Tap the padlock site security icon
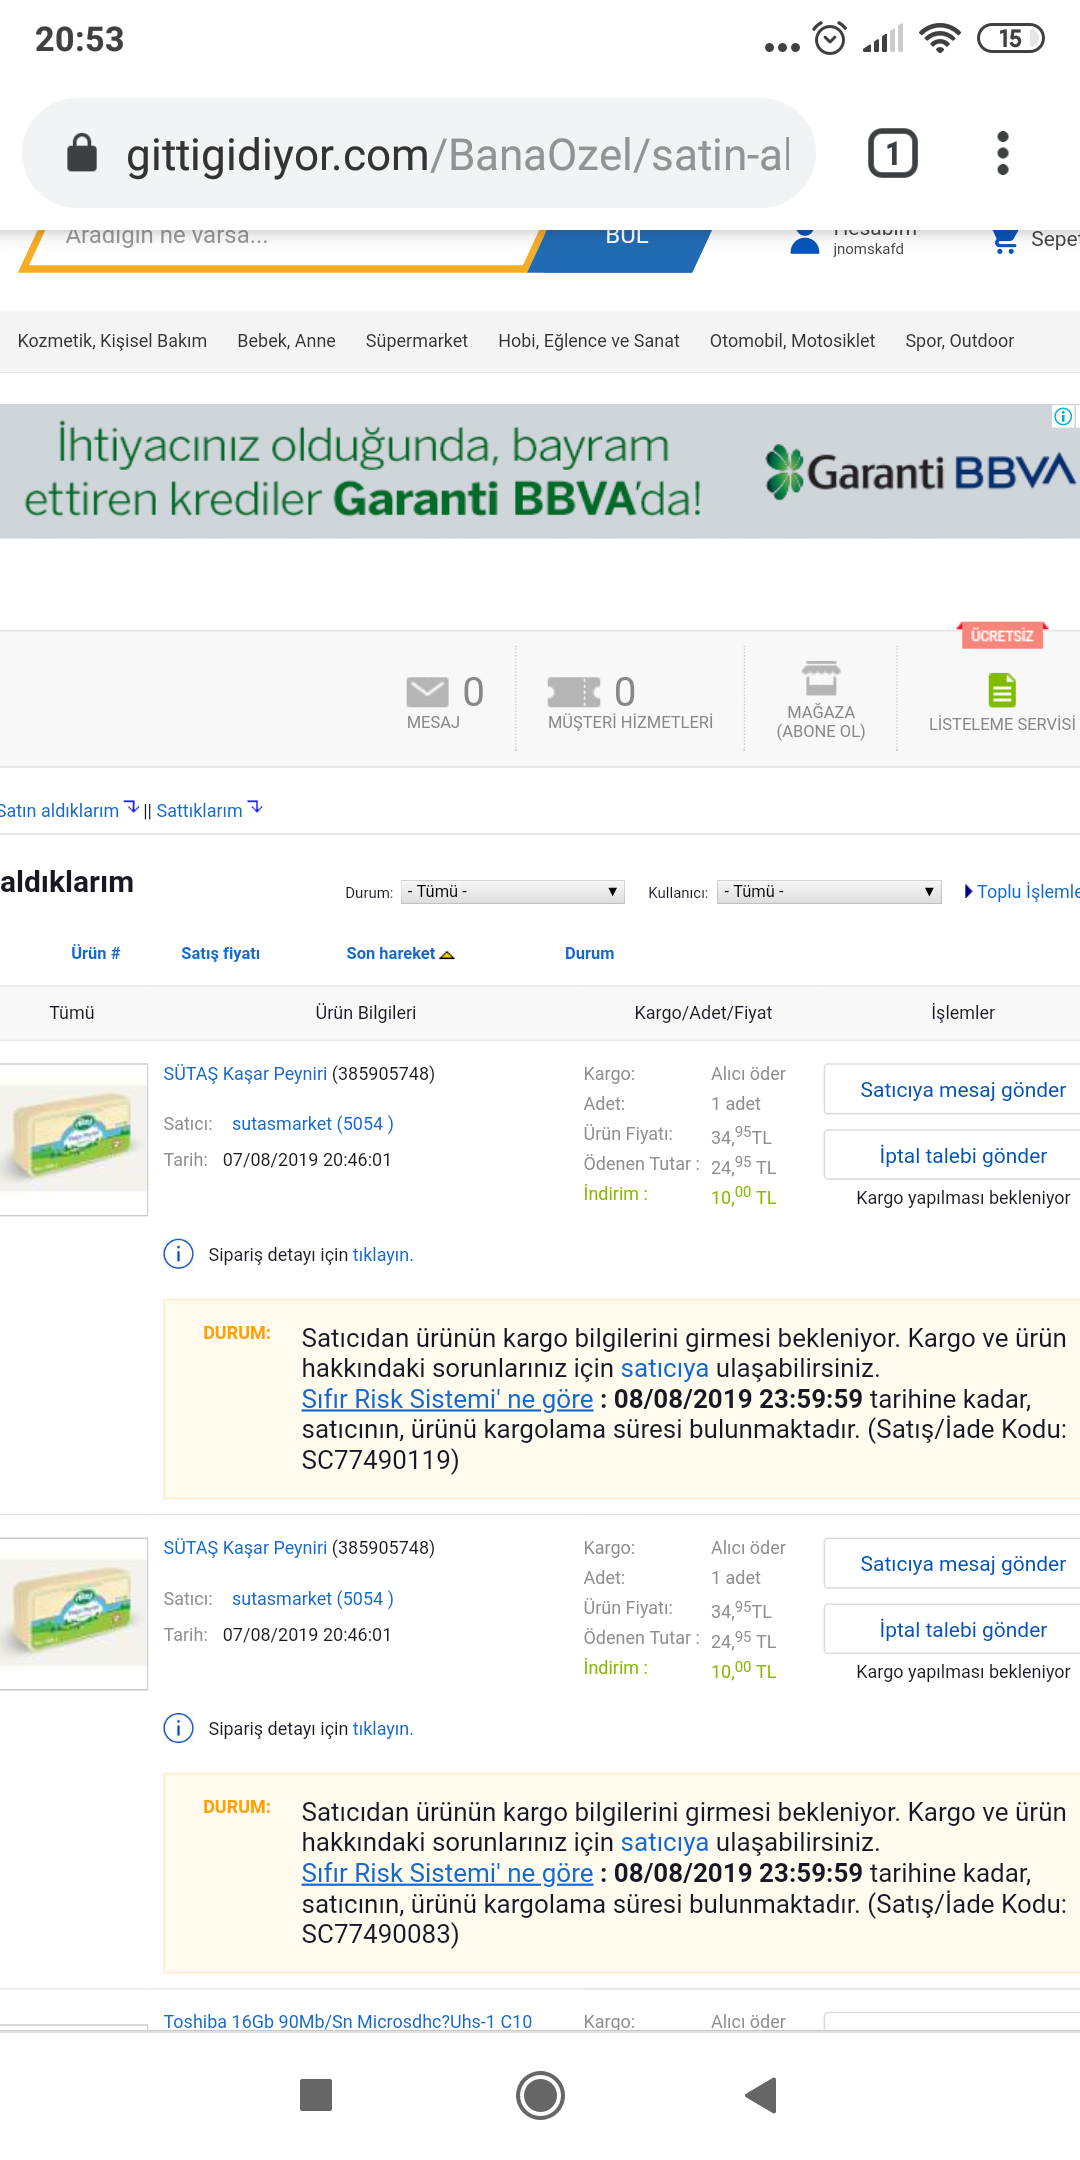 pos(82,153)
